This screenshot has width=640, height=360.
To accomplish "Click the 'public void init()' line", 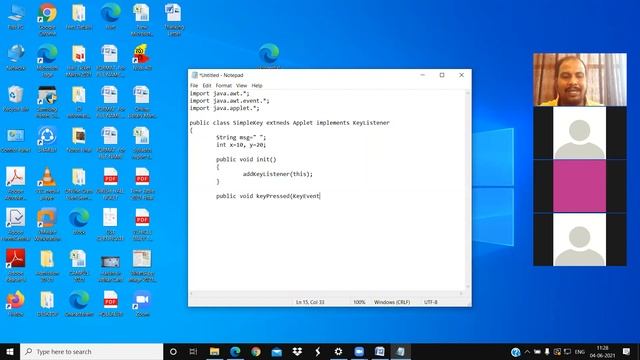I will click(246, 160).
